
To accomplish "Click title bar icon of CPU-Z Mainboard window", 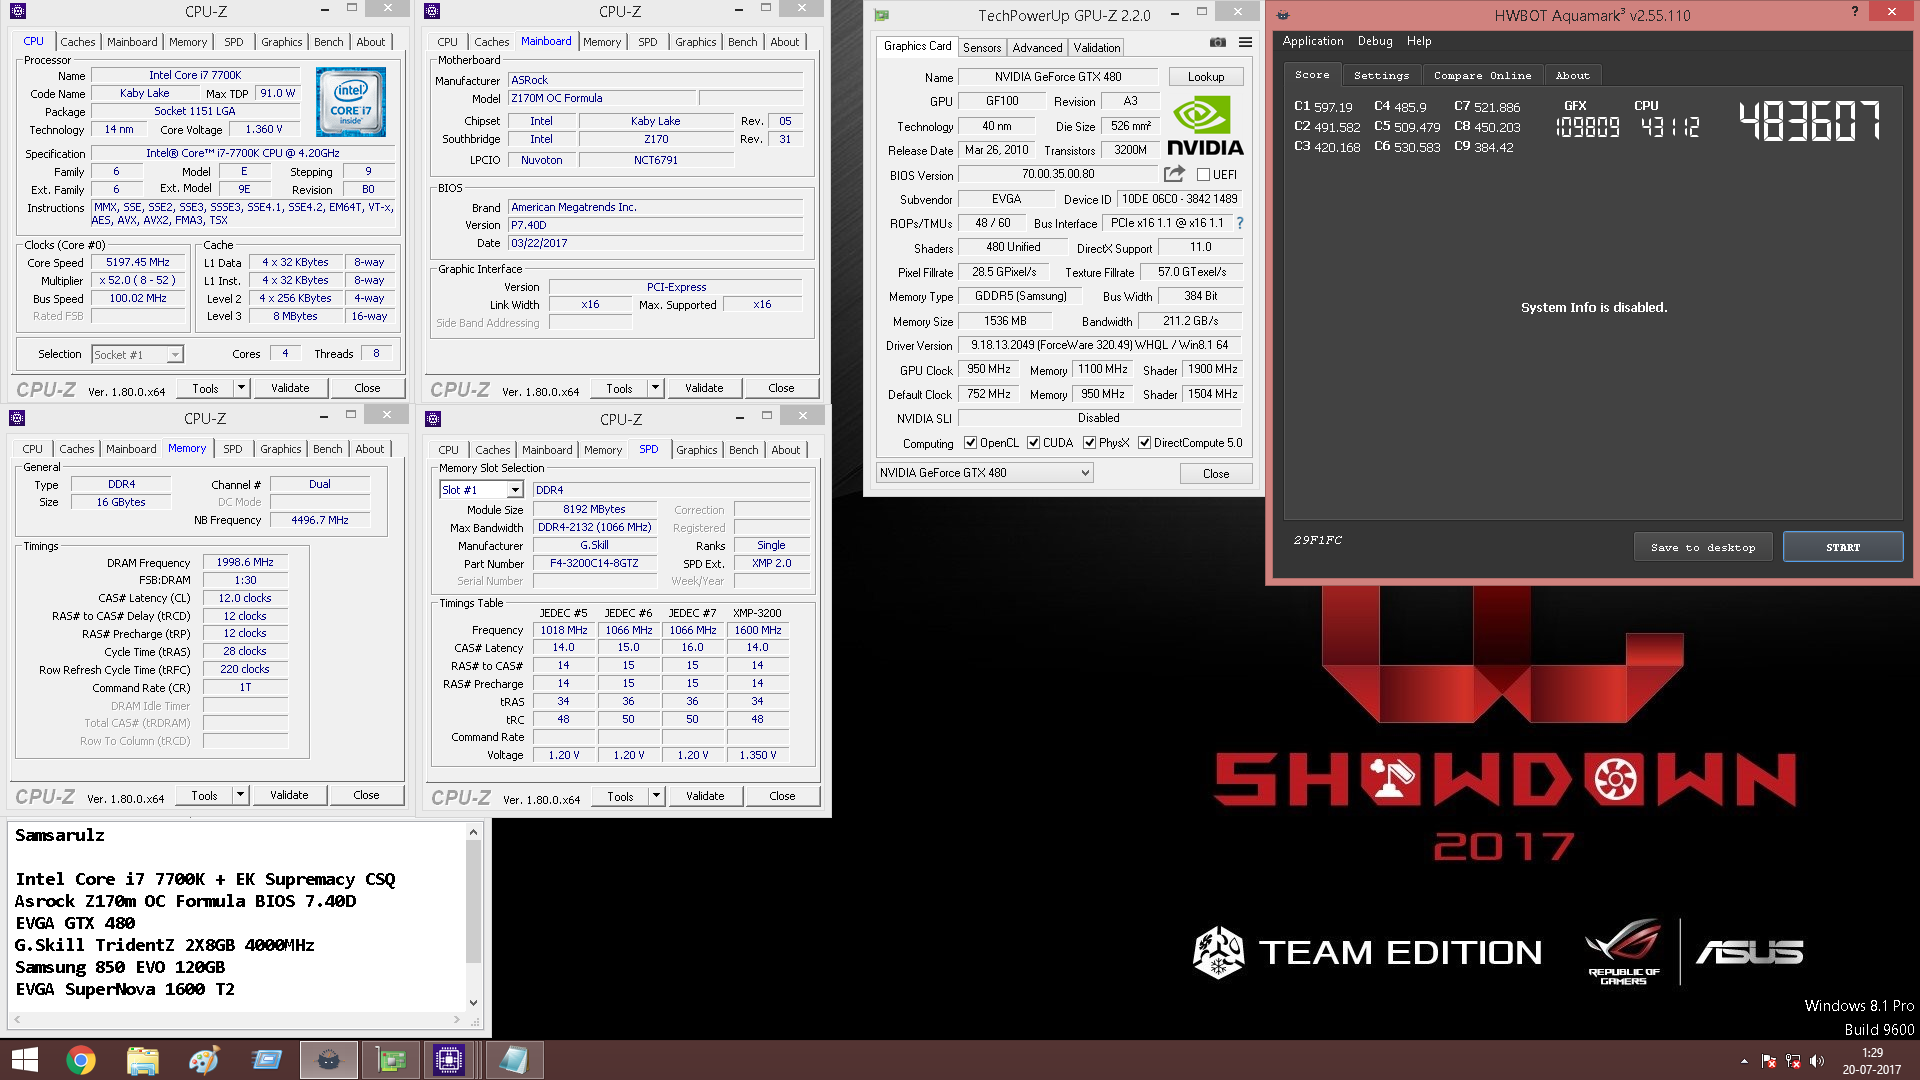I will [432, 11].
